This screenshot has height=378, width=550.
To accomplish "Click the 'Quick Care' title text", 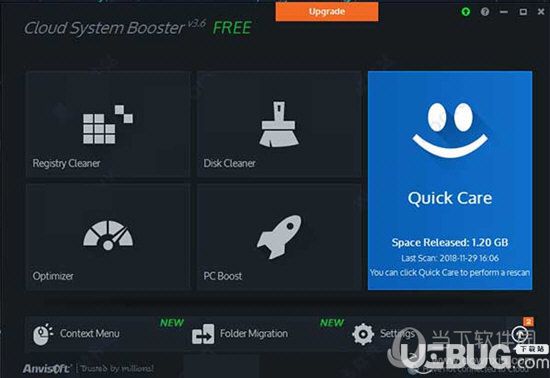I will pos(450,198).
